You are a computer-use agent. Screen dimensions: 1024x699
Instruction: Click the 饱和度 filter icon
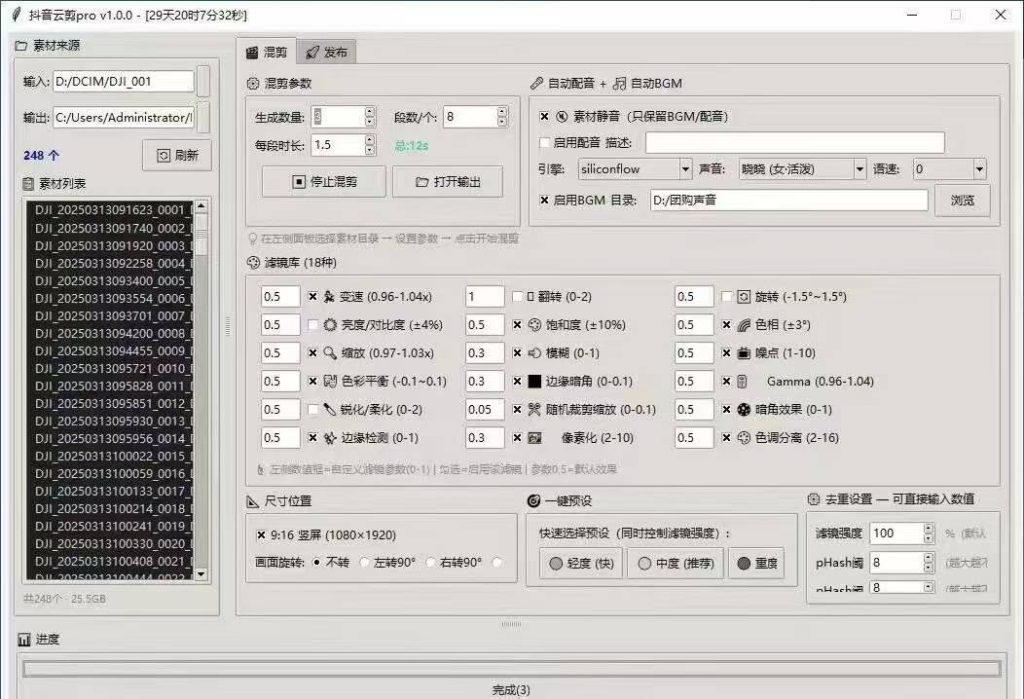(x=535, y=325)
